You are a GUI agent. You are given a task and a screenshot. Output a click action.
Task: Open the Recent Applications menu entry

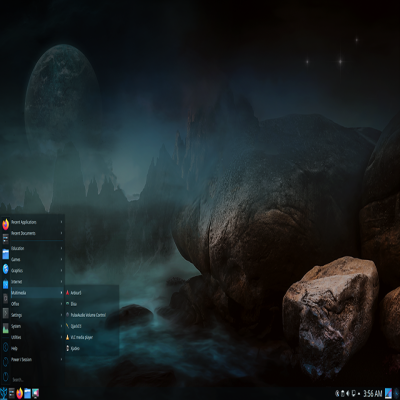[37, 222]
